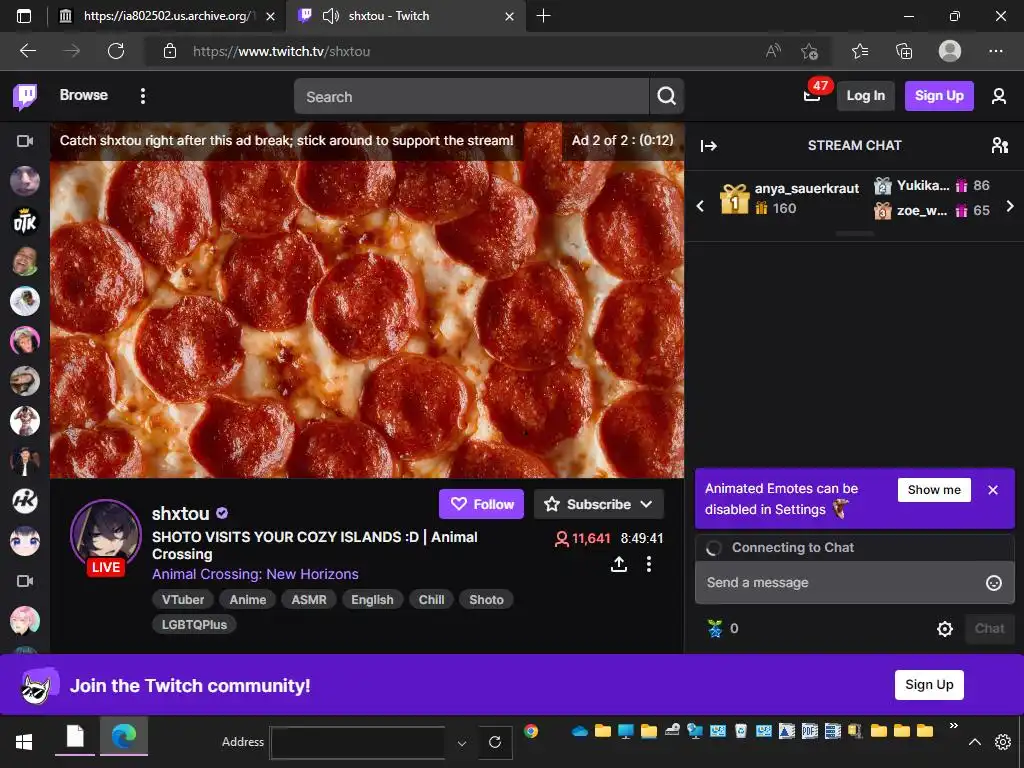
Task: Open browser collections
Action: 904,51
